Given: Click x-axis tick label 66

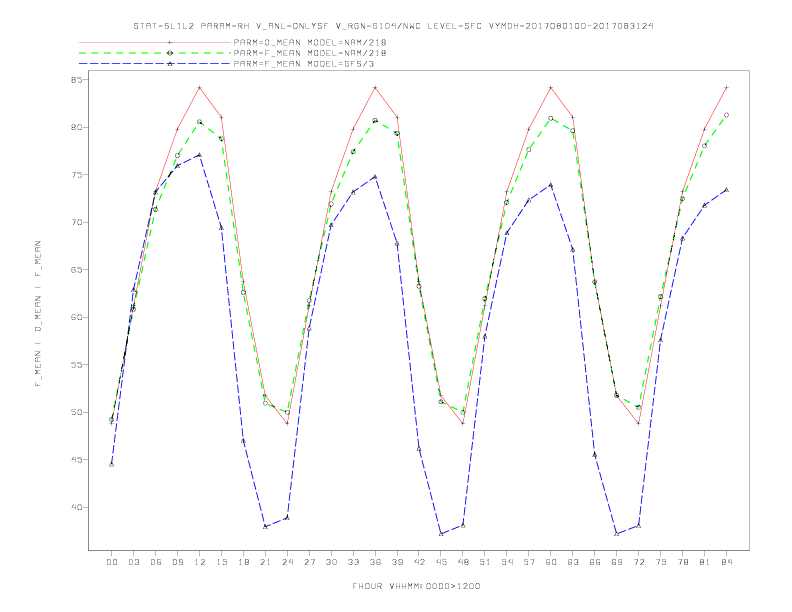Looking at the screenshot, I should tap(595, 562).
